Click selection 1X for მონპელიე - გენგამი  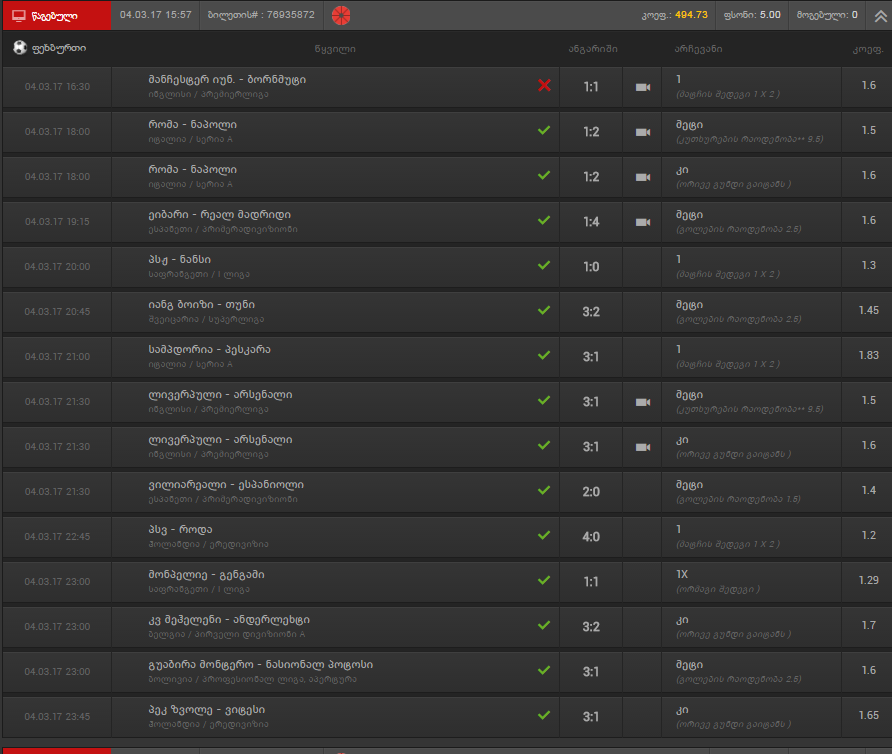point(682,574)
